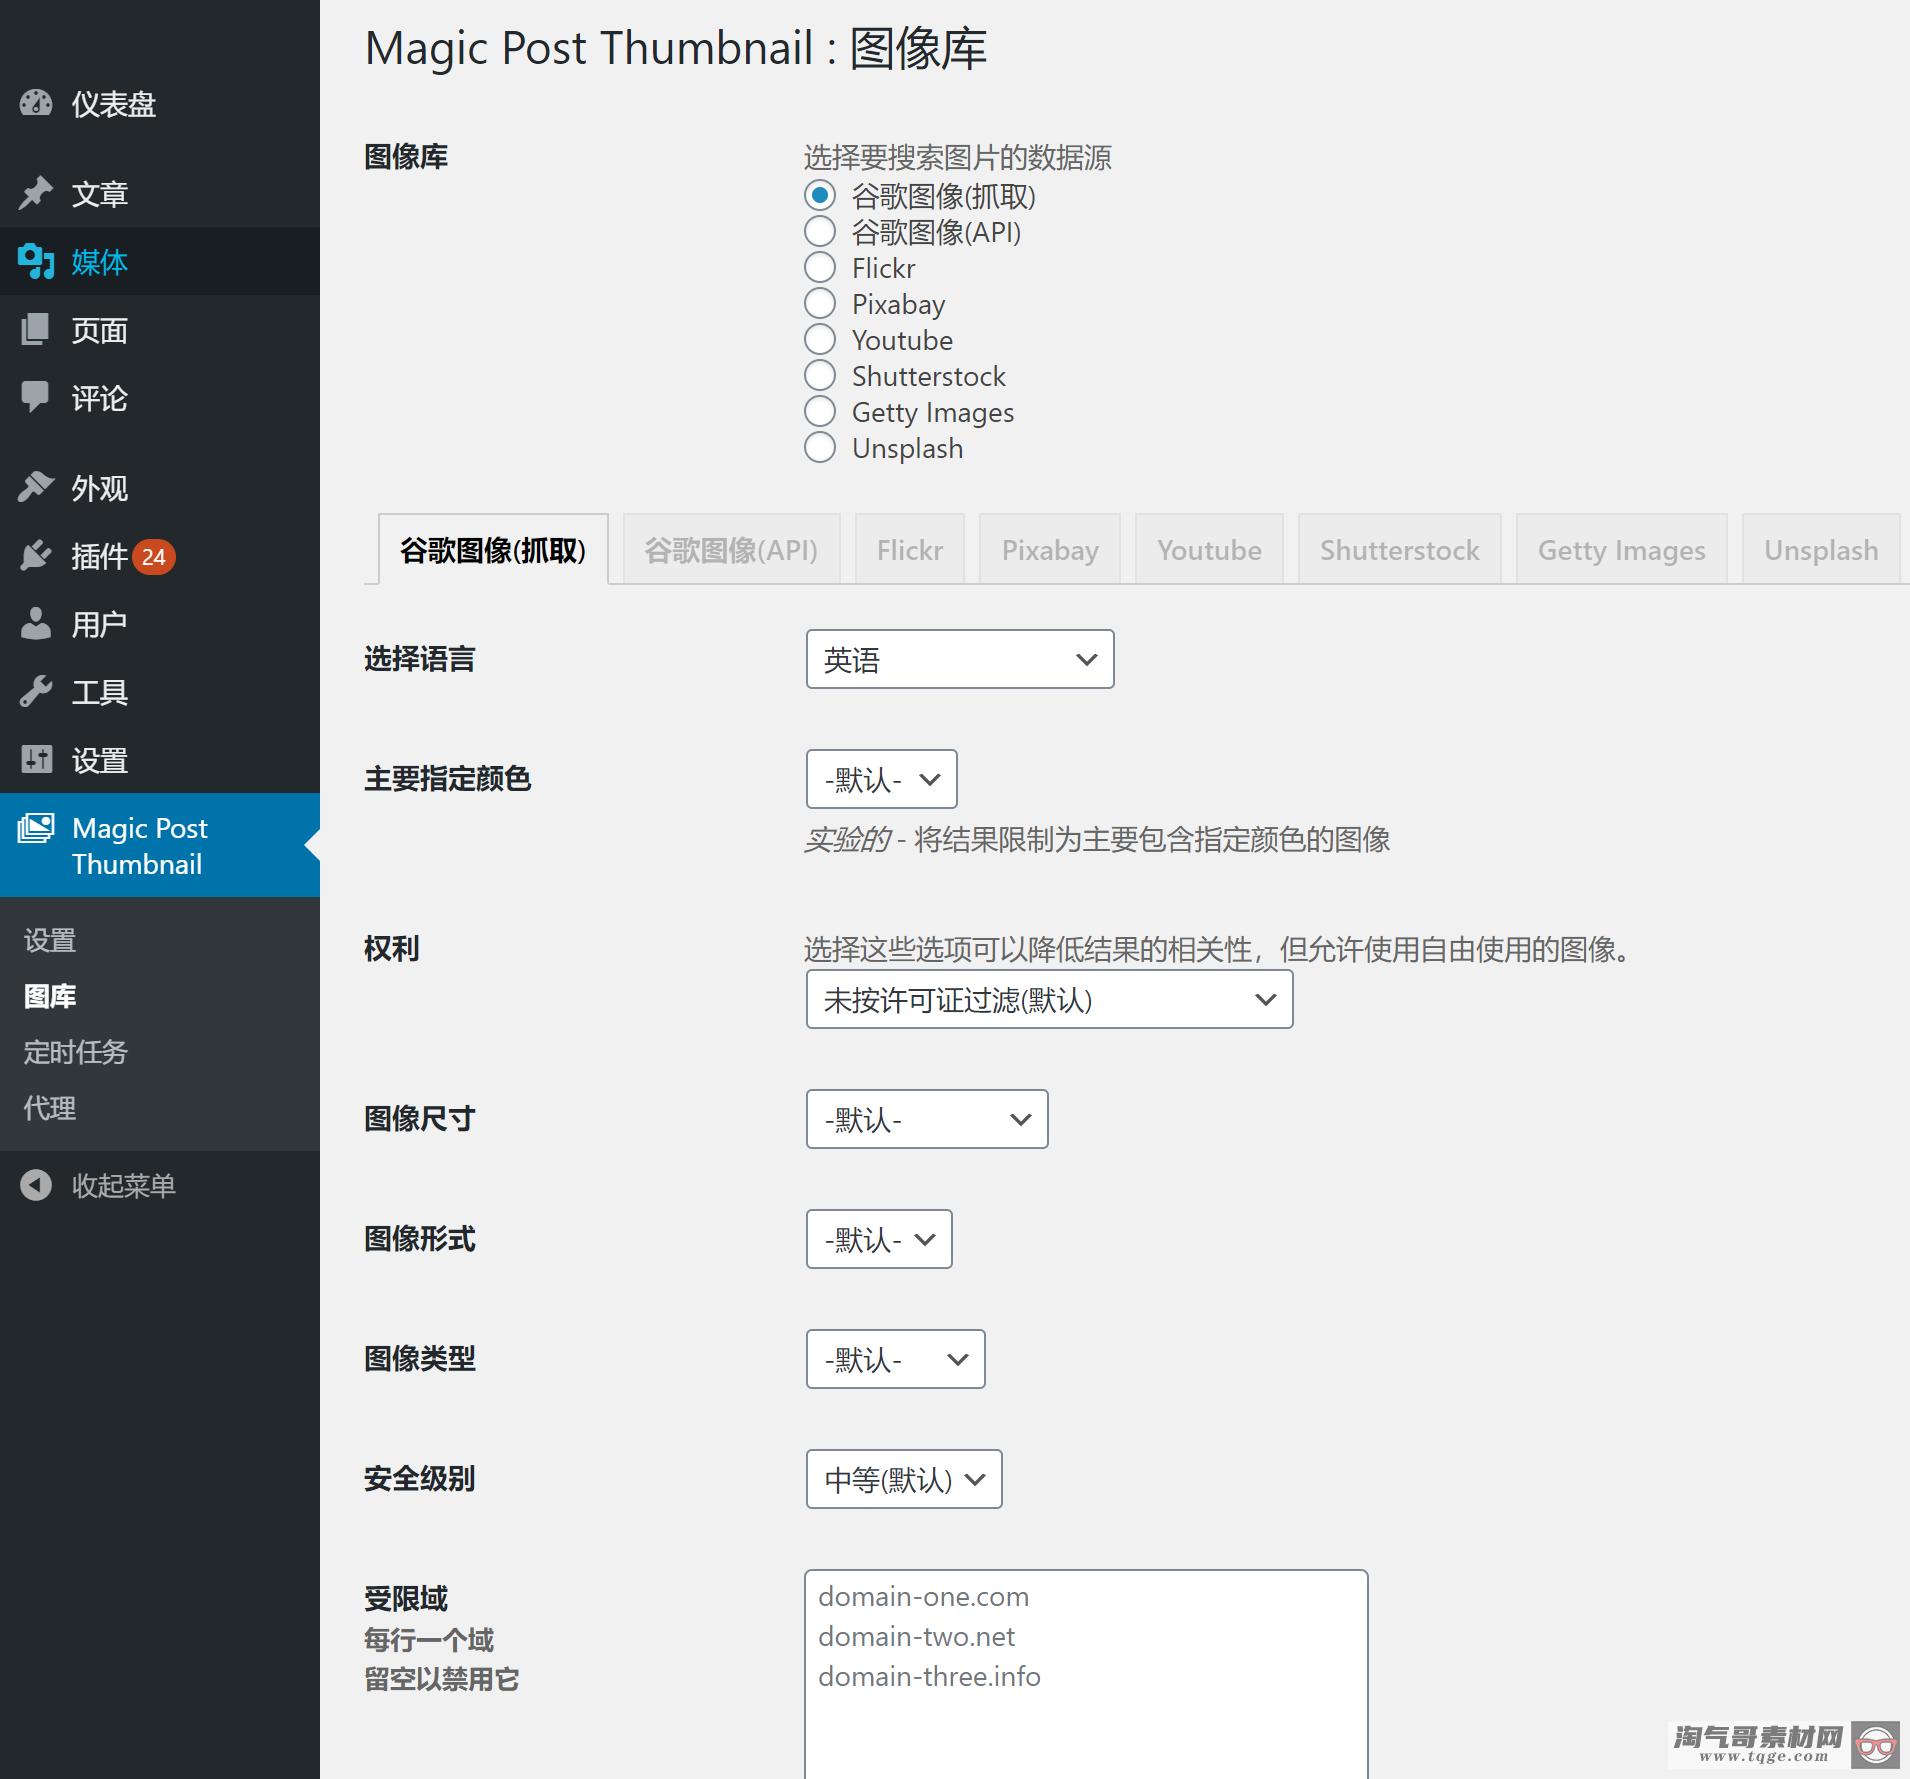Open the 图像尺寸 dropdown
Viewport: 1910px width, 1779px height.
tap(927, 1119)
